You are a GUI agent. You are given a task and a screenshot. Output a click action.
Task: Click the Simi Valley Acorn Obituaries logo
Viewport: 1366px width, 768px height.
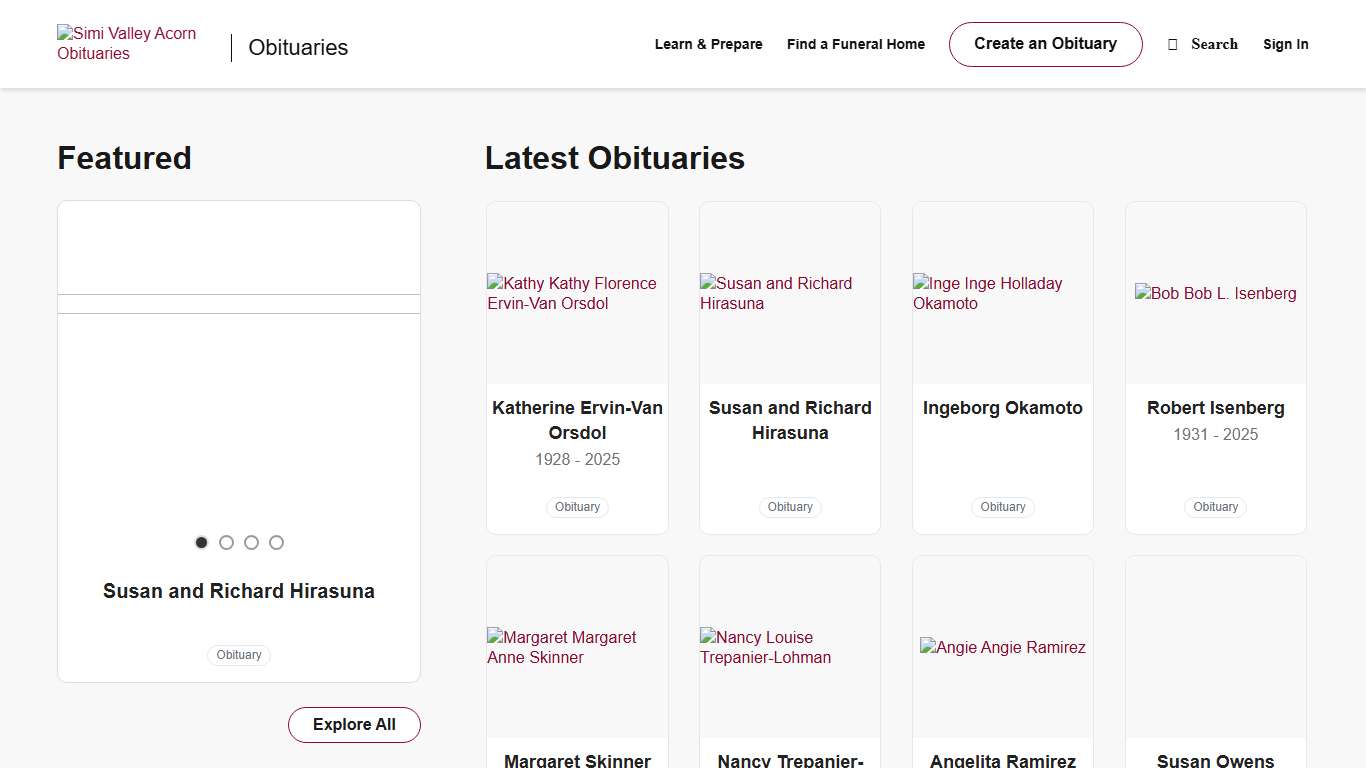127,44
